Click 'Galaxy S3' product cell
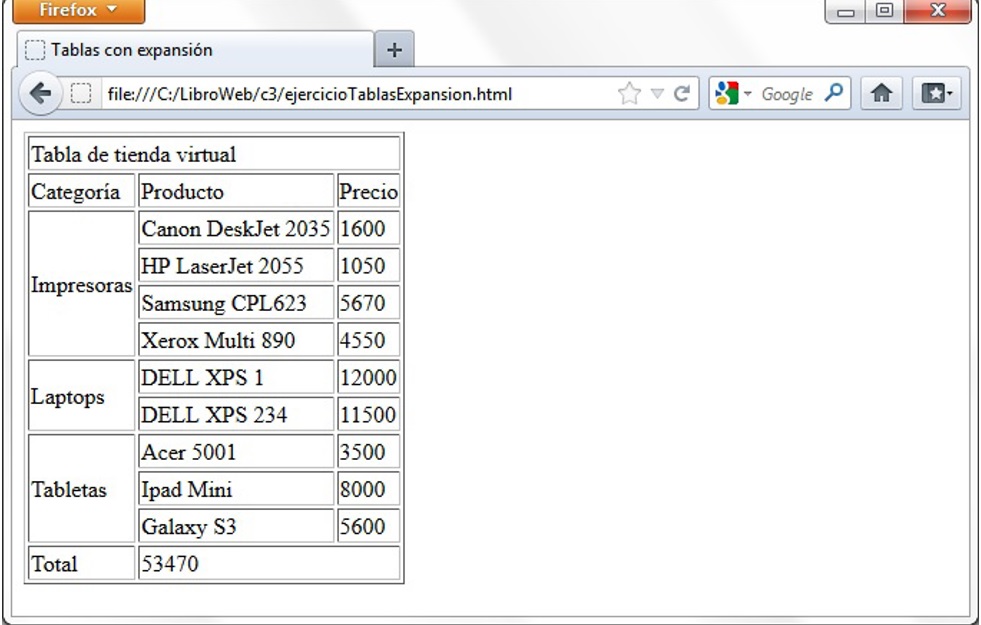The image size is (981, 625). (x=236, y=526)
